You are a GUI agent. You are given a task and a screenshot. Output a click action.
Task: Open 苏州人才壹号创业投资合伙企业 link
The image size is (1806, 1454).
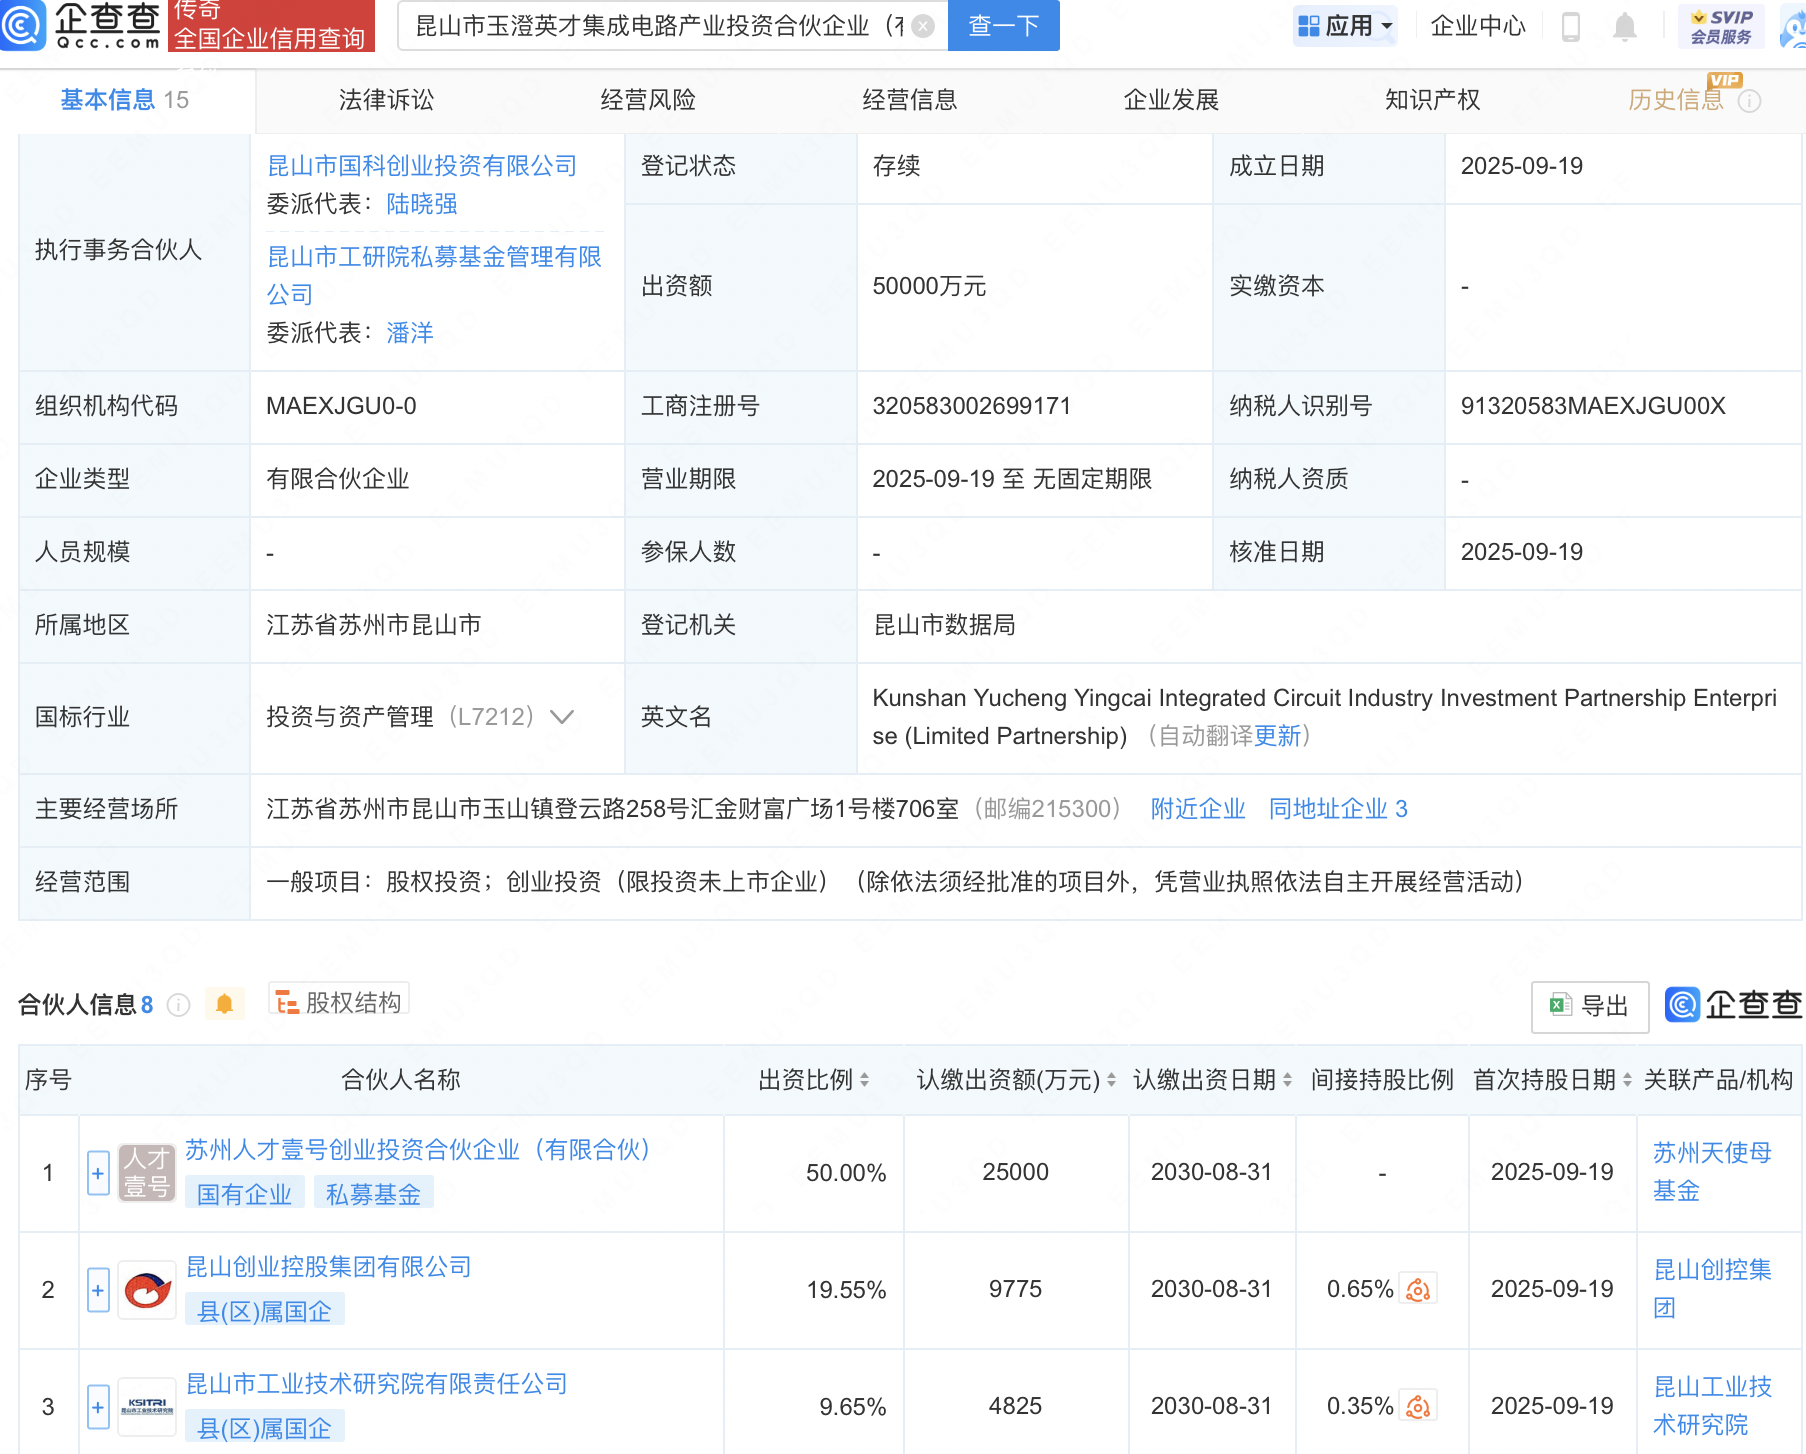418,1150
